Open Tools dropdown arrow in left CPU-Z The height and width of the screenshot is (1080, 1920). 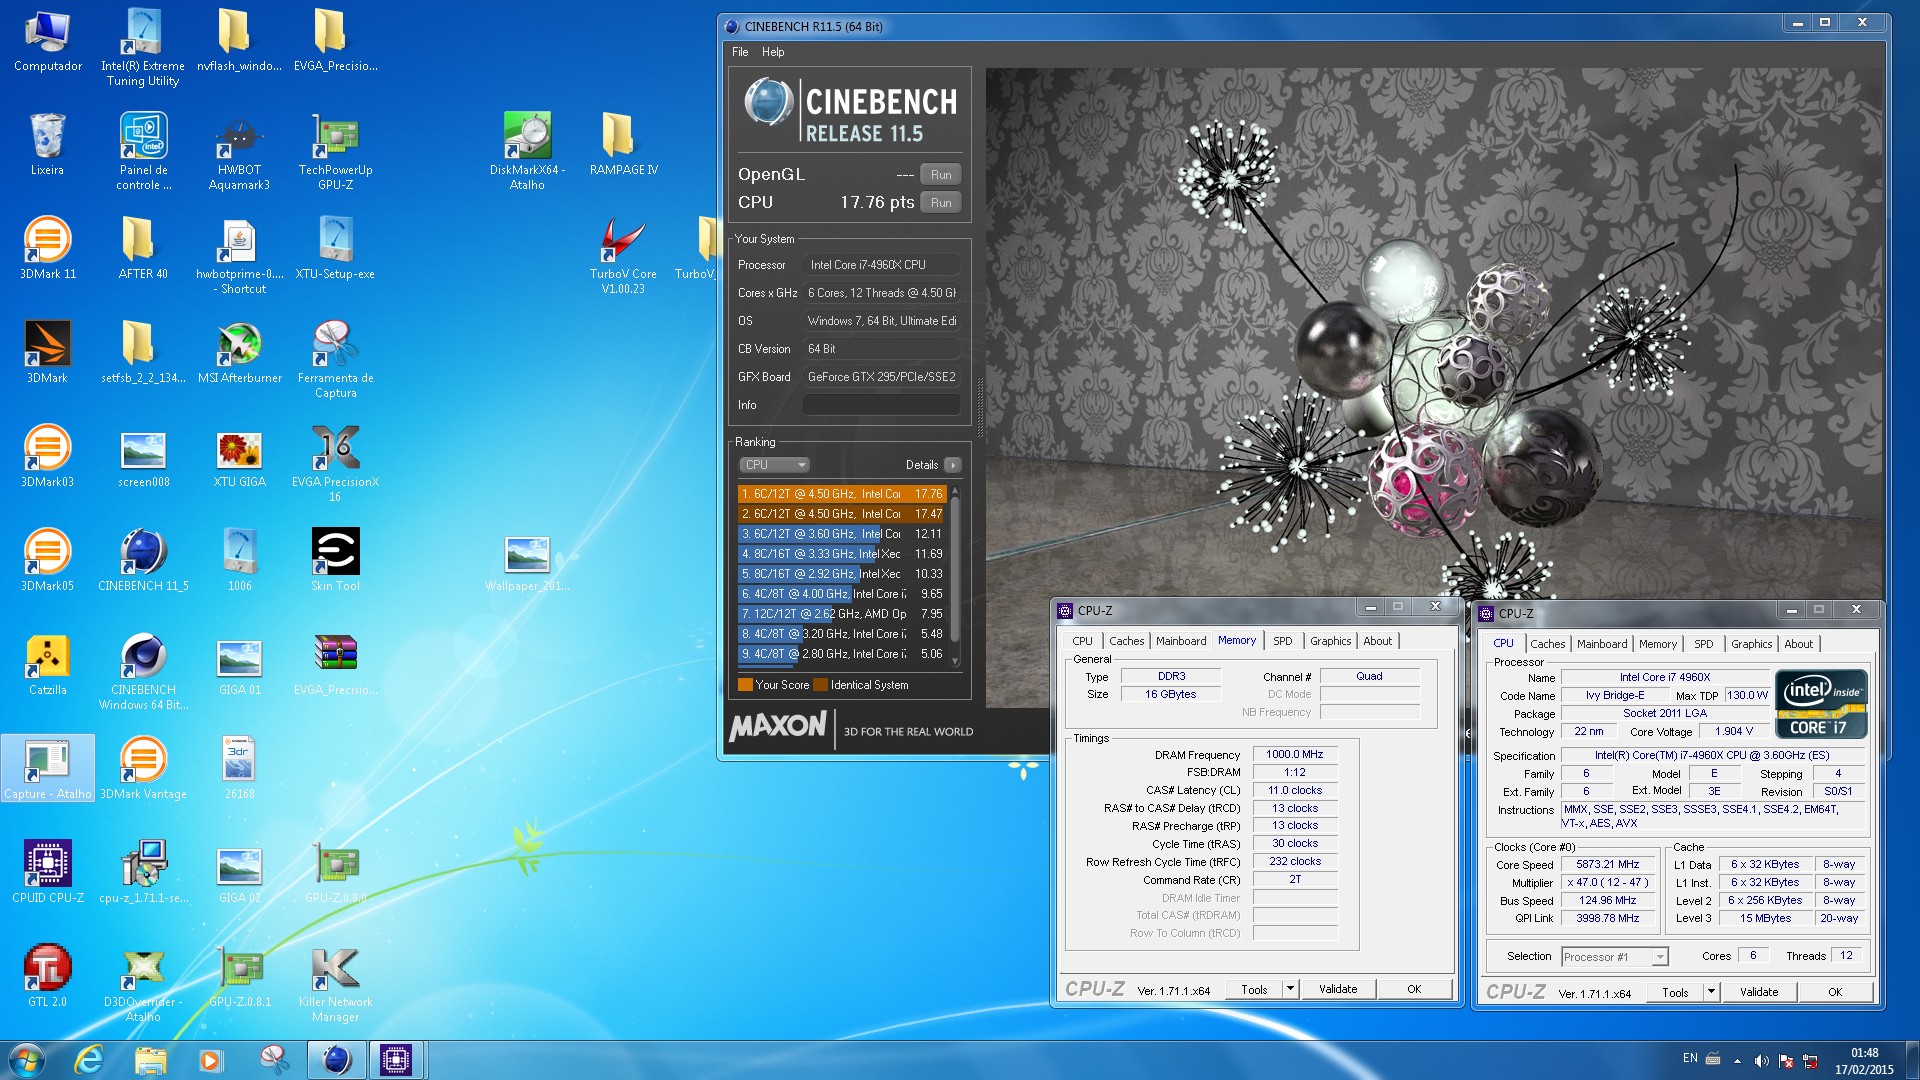point(1291,989)
